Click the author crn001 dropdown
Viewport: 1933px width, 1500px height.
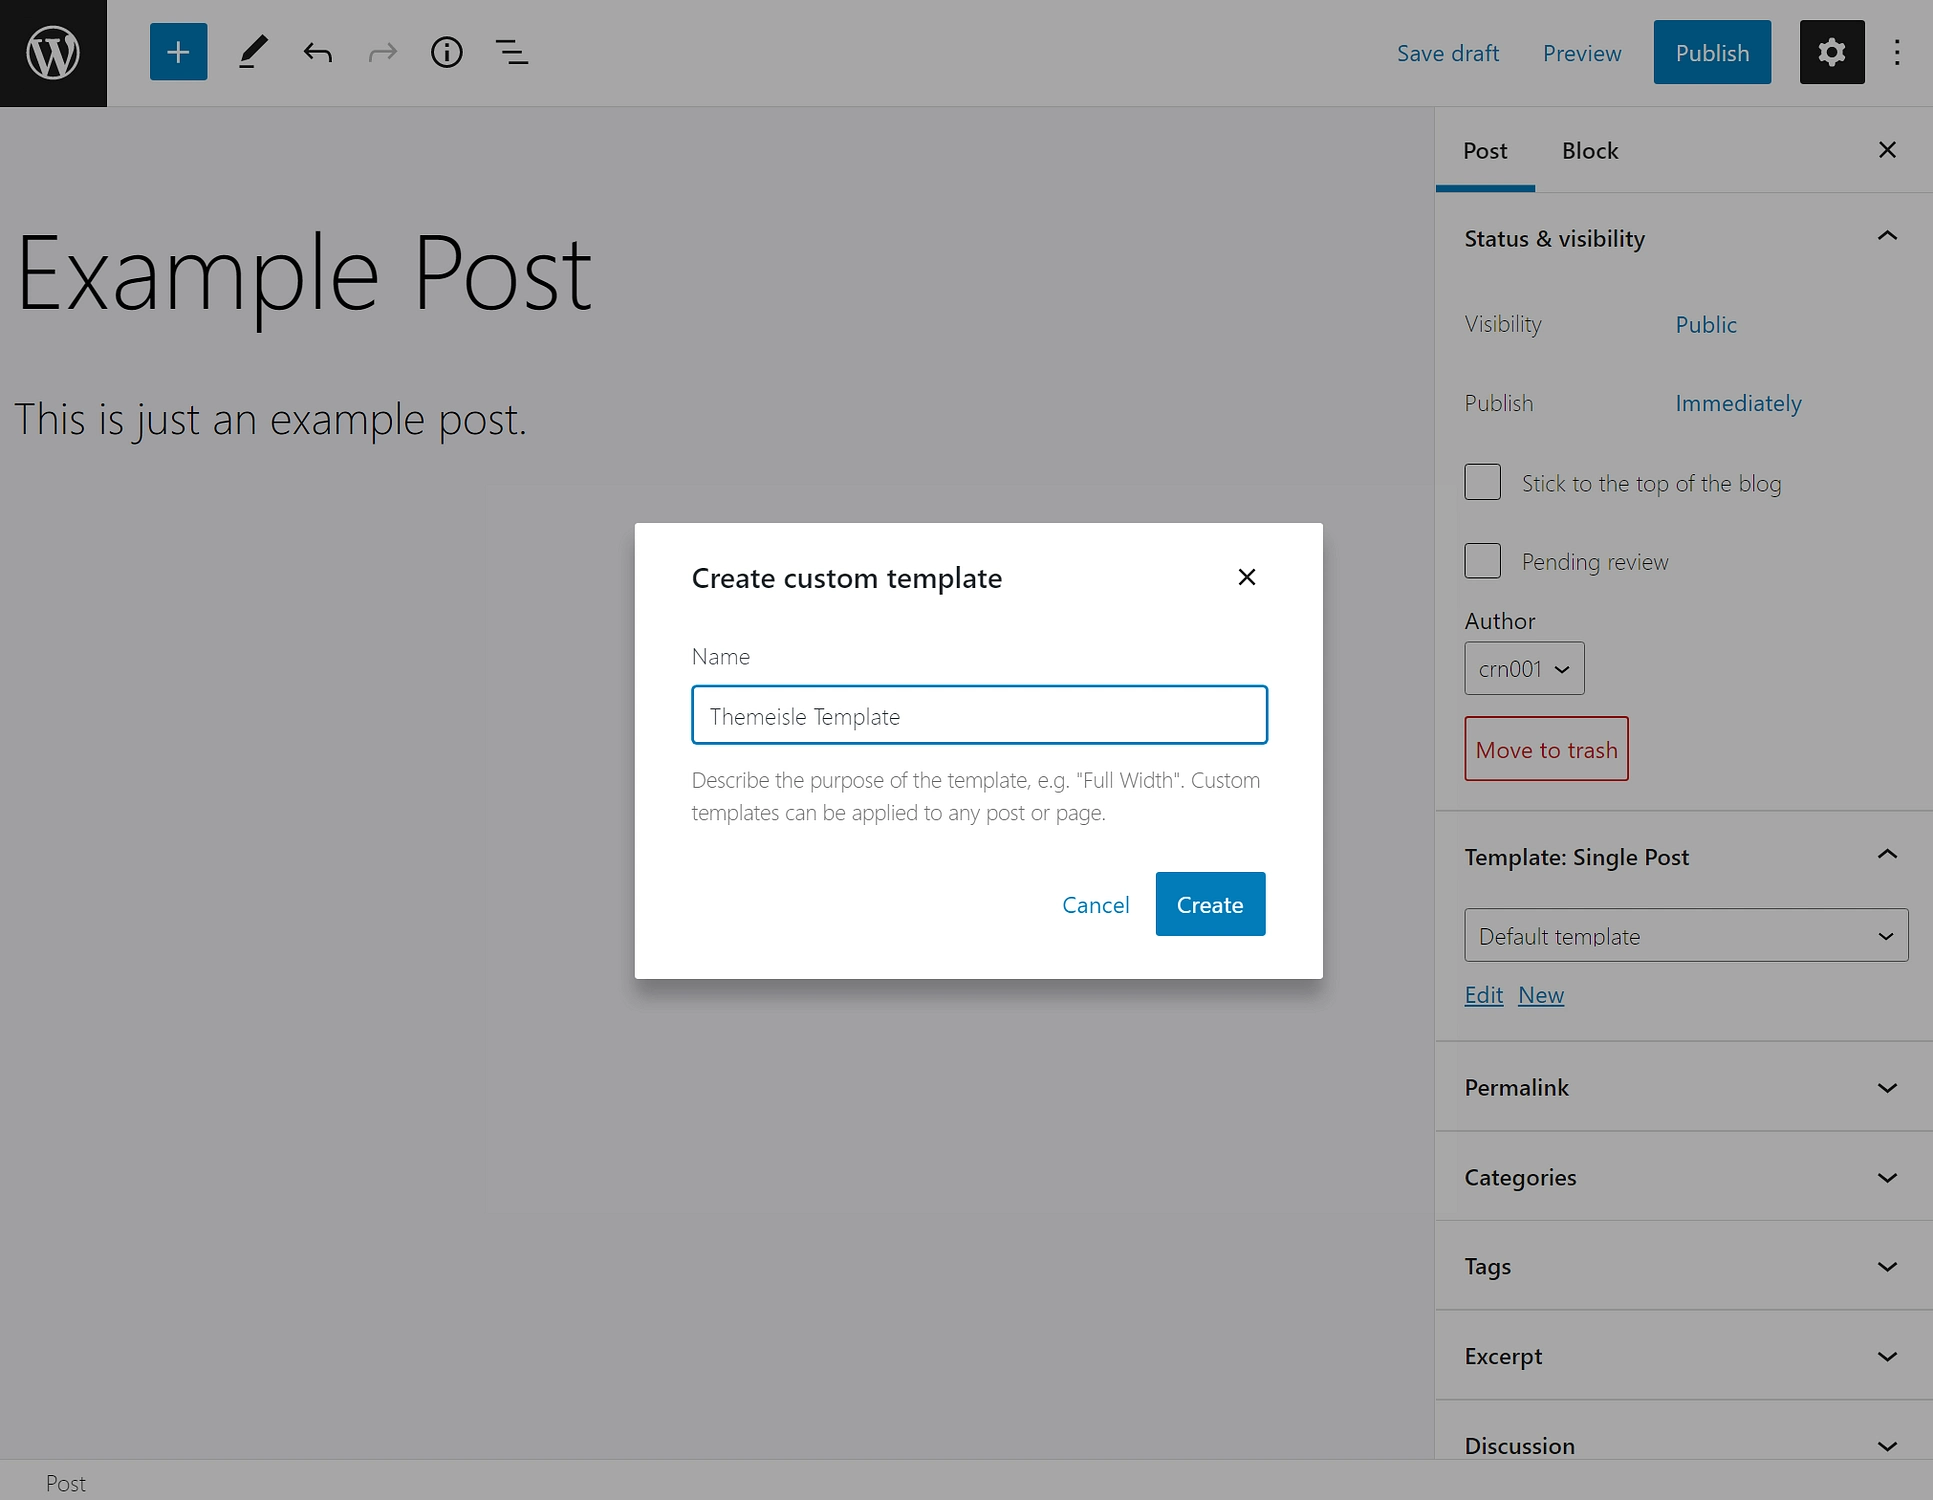(1523, 667)
